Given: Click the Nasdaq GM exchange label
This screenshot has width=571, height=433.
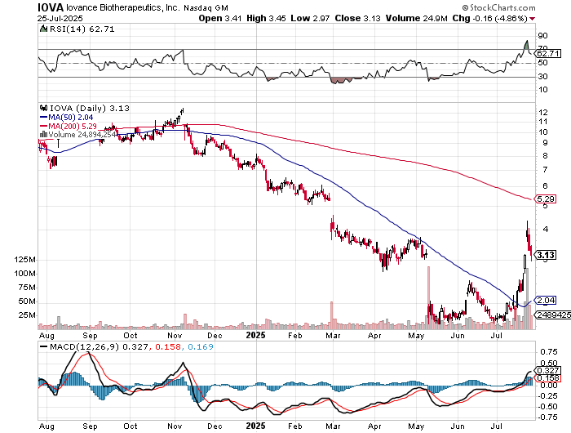Looking at the screenshot, I should point(206,8).
